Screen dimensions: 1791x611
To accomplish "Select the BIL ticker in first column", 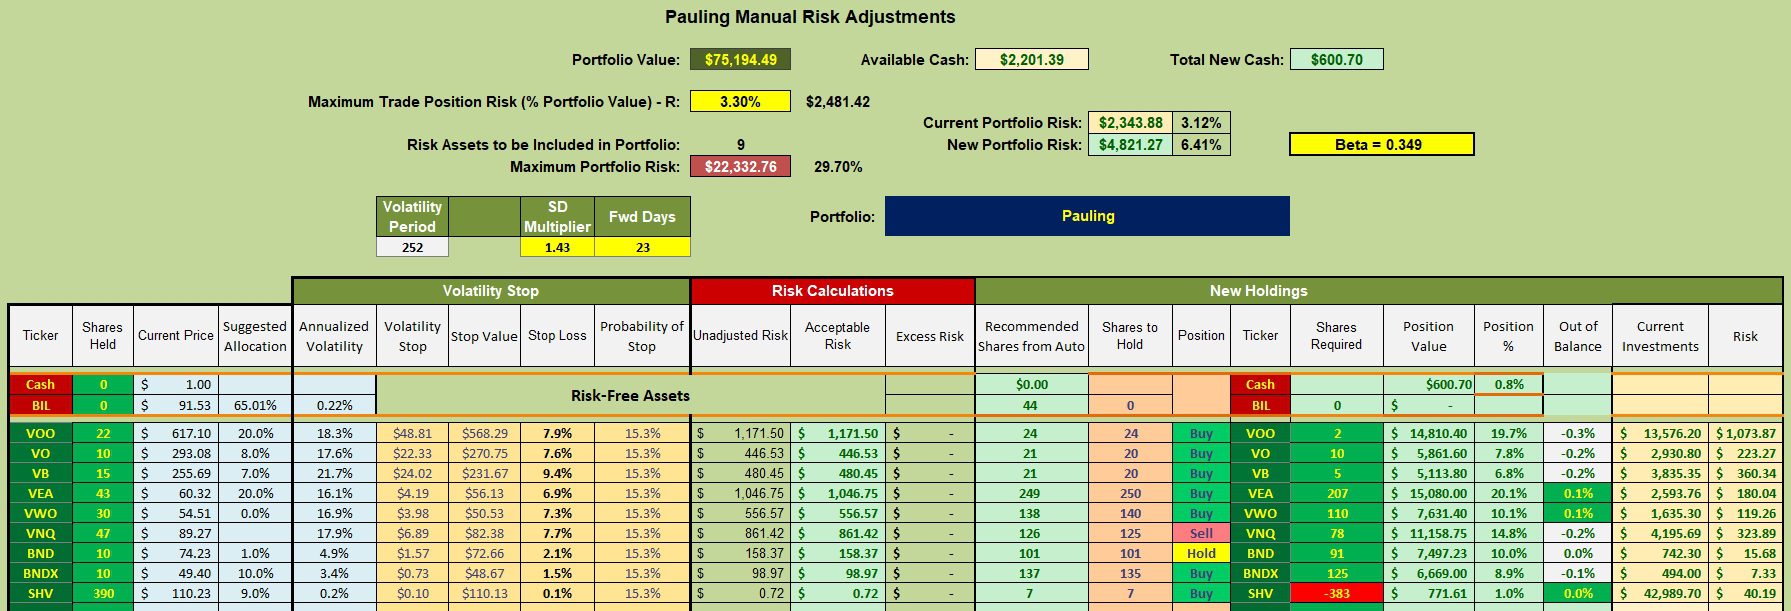I will (40, 406).
